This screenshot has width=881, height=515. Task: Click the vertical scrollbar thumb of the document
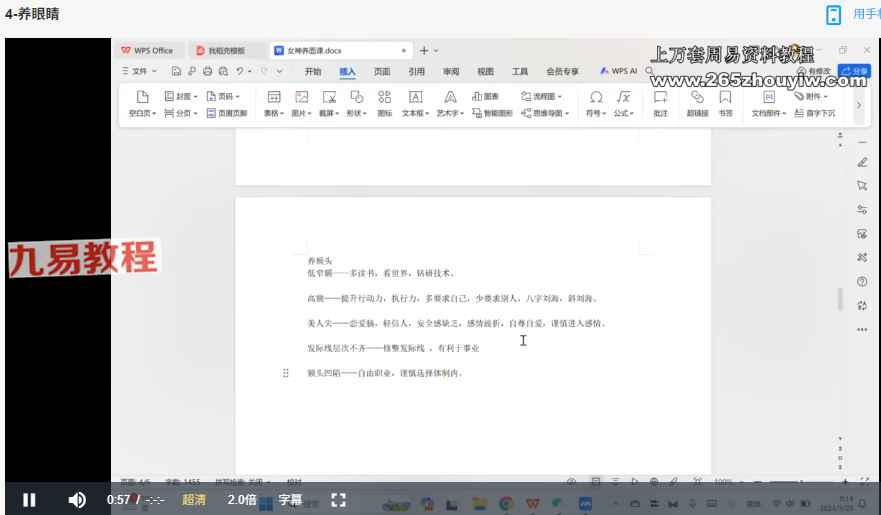[x=840, y=299]
